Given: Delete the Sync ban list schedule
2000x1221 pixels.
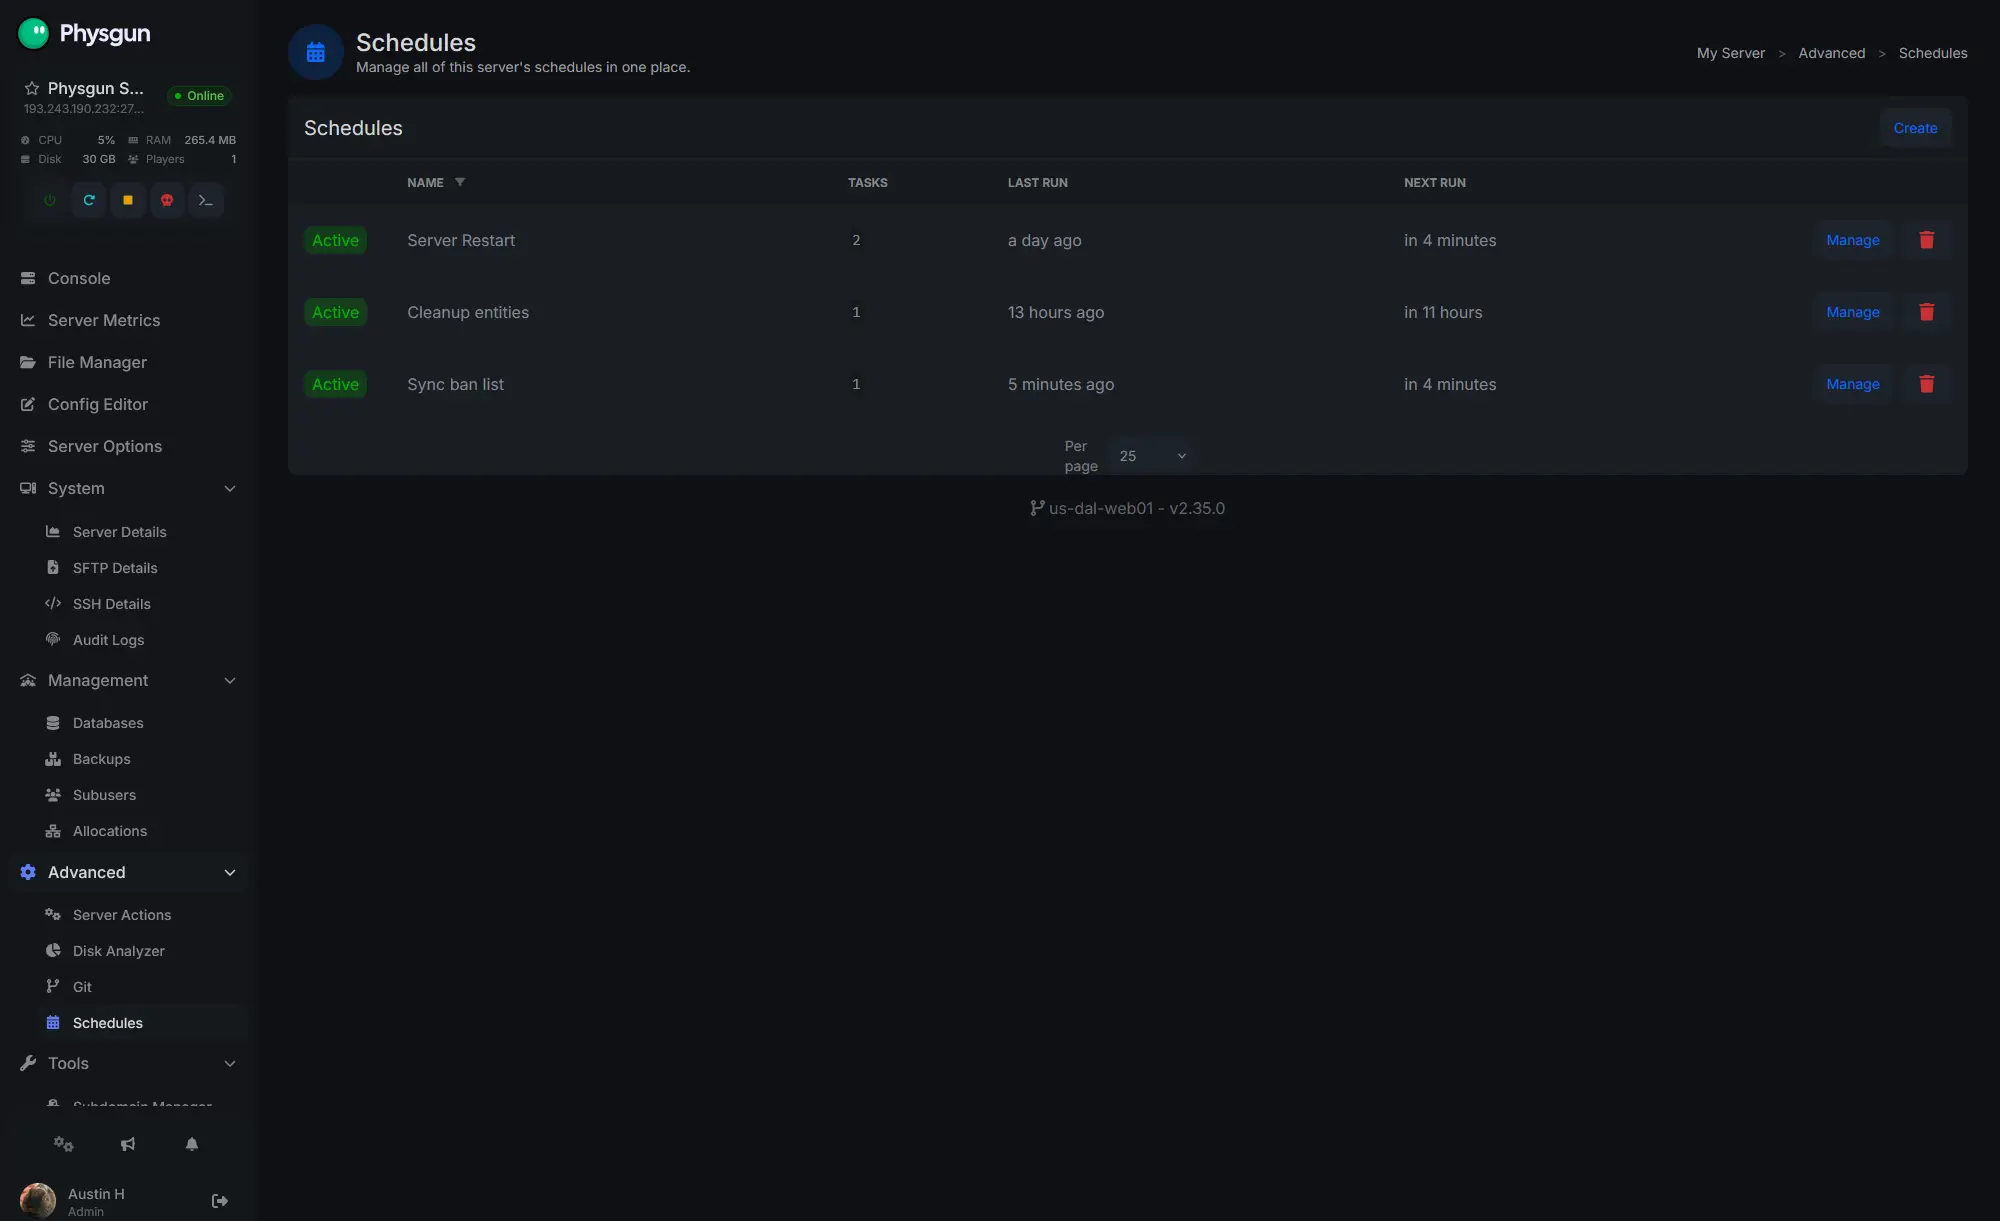Looking at the screenshot, I should pyautogui.click(x=1927, y=384).
